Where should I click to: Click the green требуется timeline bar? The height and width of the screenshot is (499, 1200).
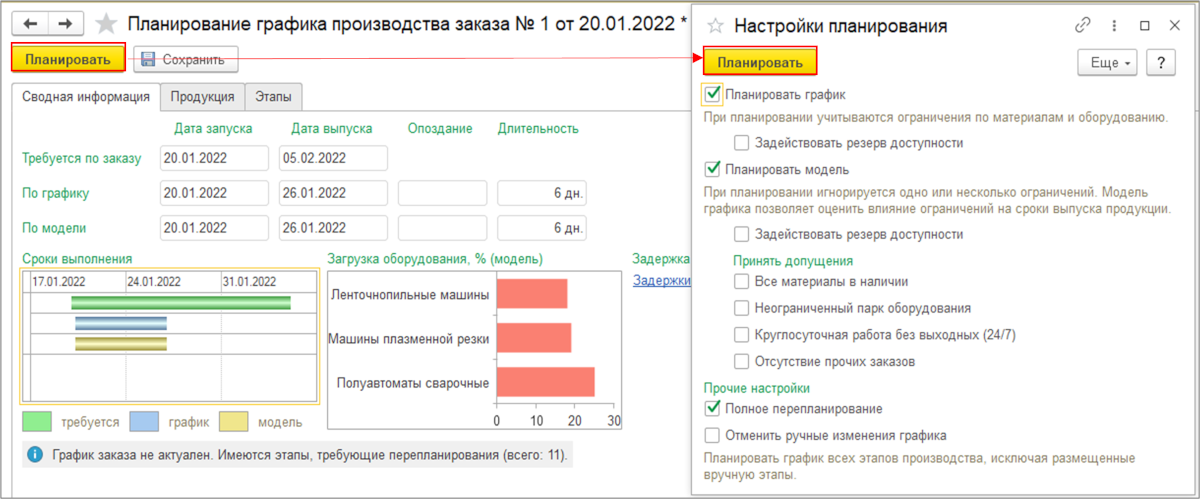pos(180,302)
